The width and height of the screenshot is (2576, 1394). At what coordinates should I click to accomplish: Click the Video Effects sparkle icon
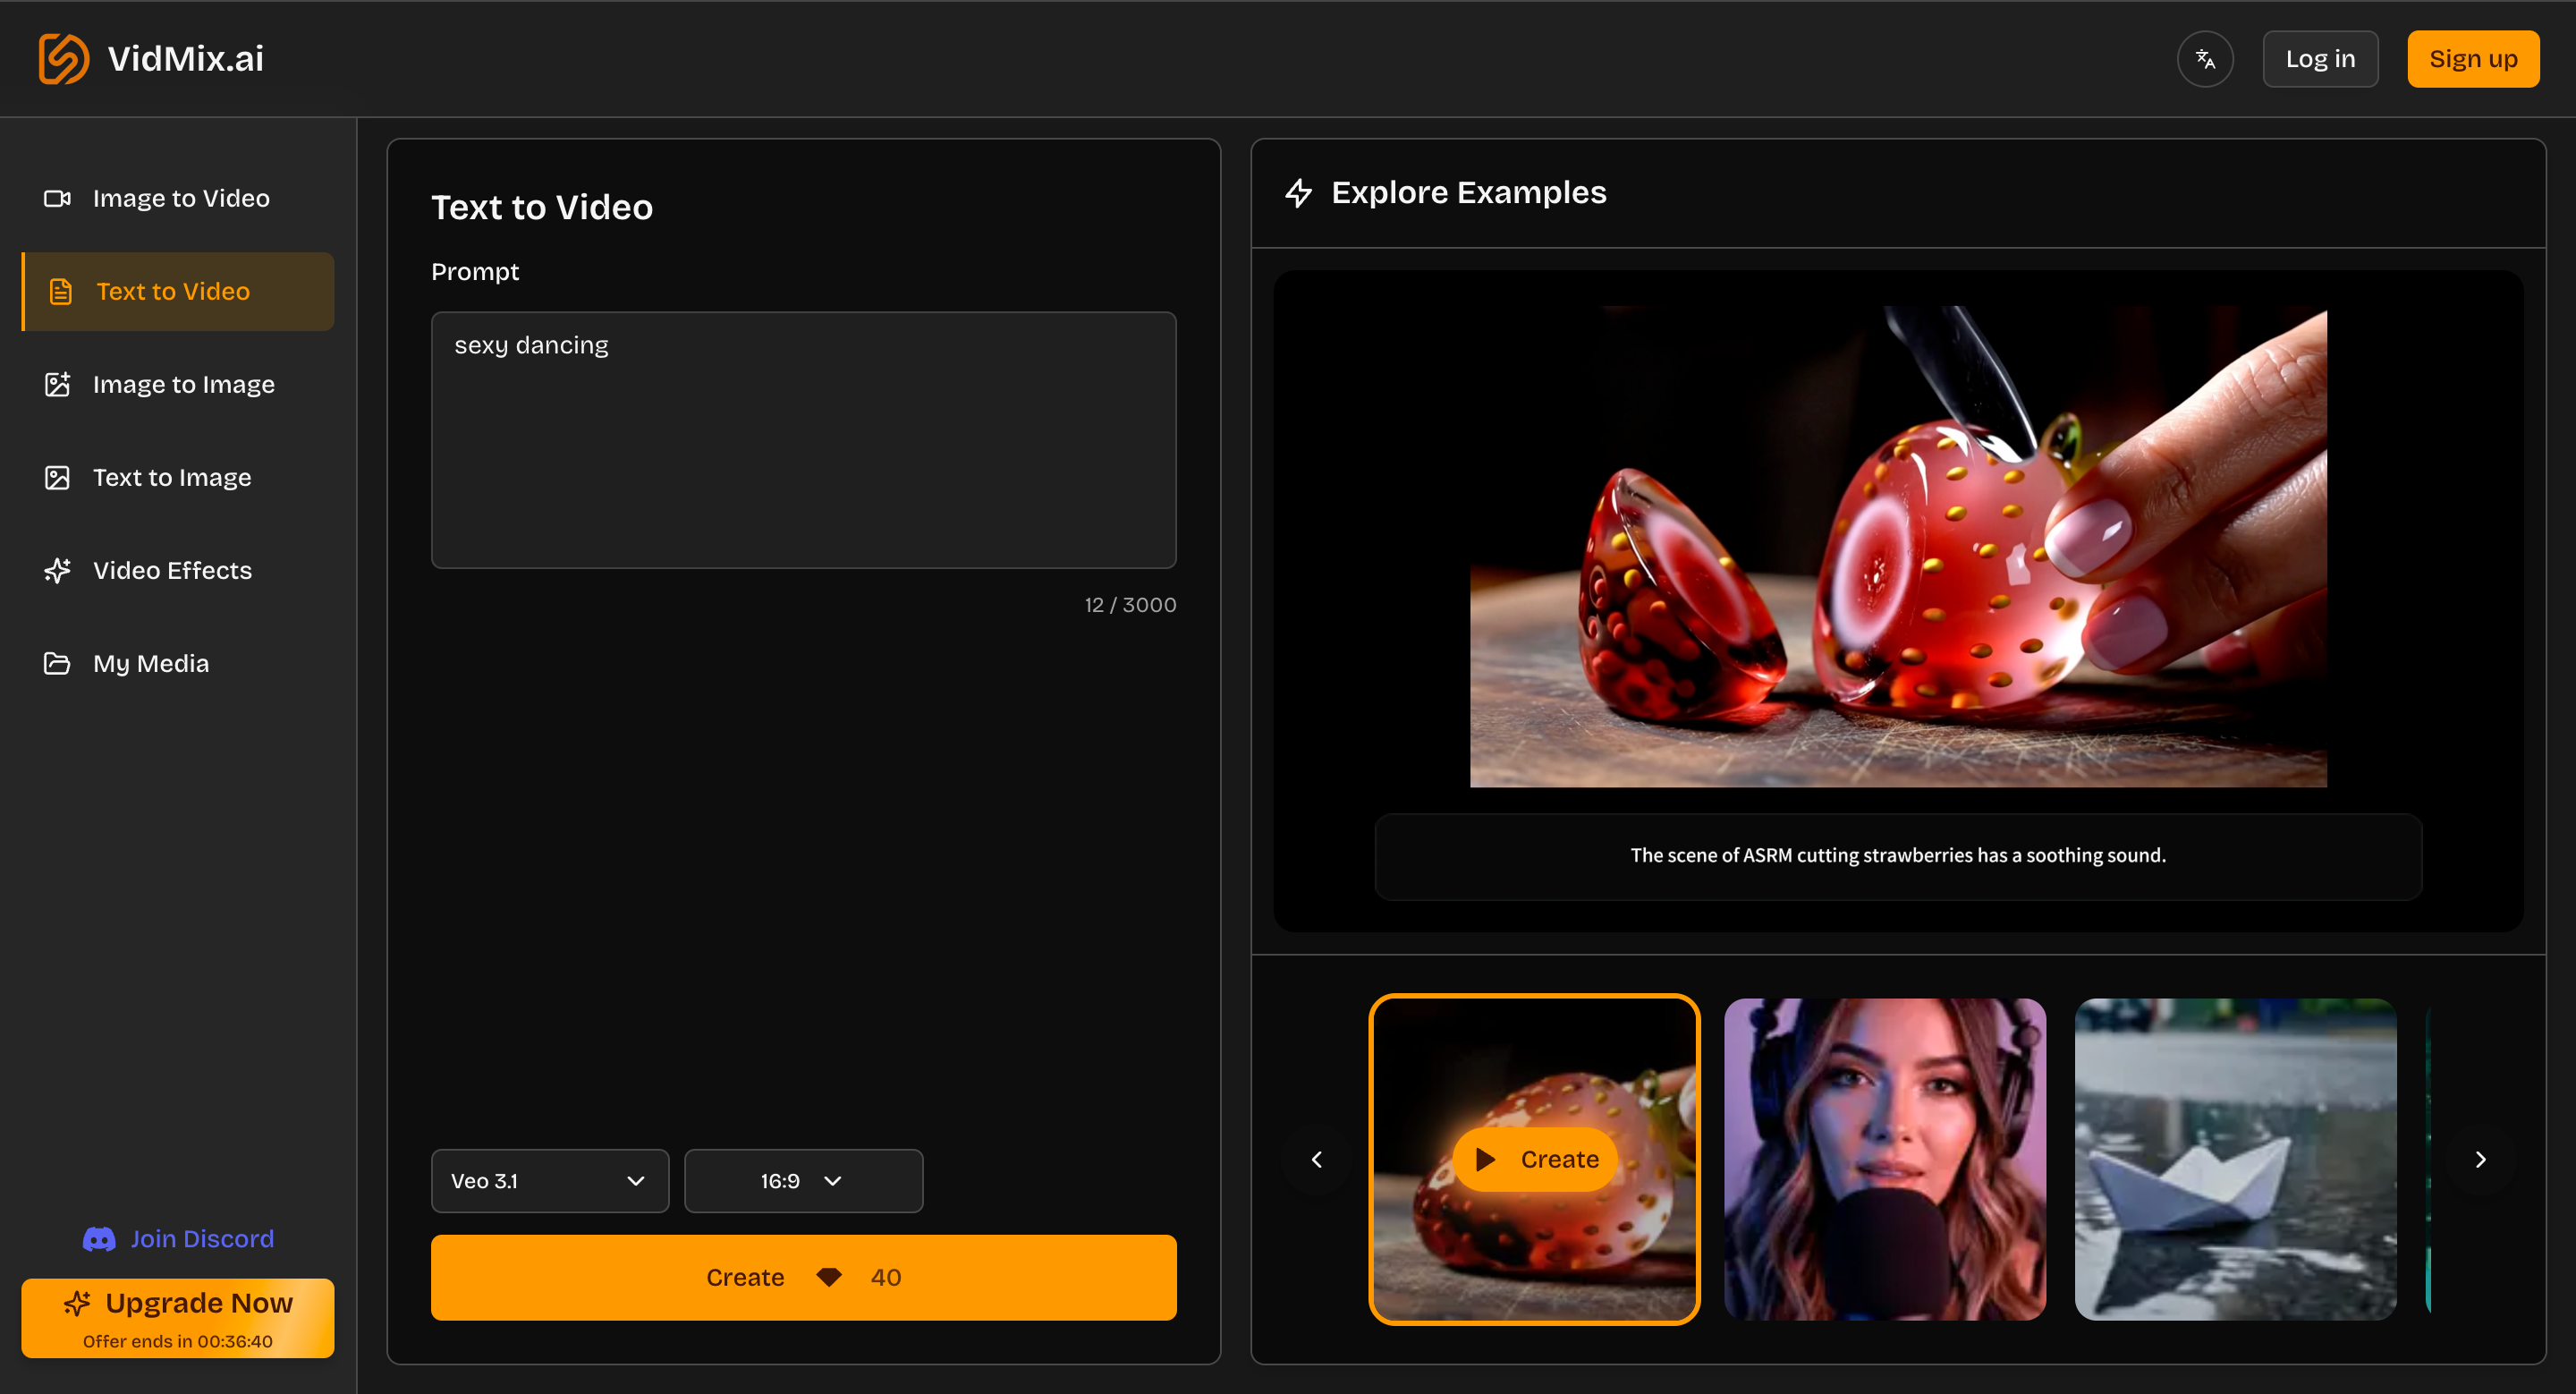[x=57, y=570]
